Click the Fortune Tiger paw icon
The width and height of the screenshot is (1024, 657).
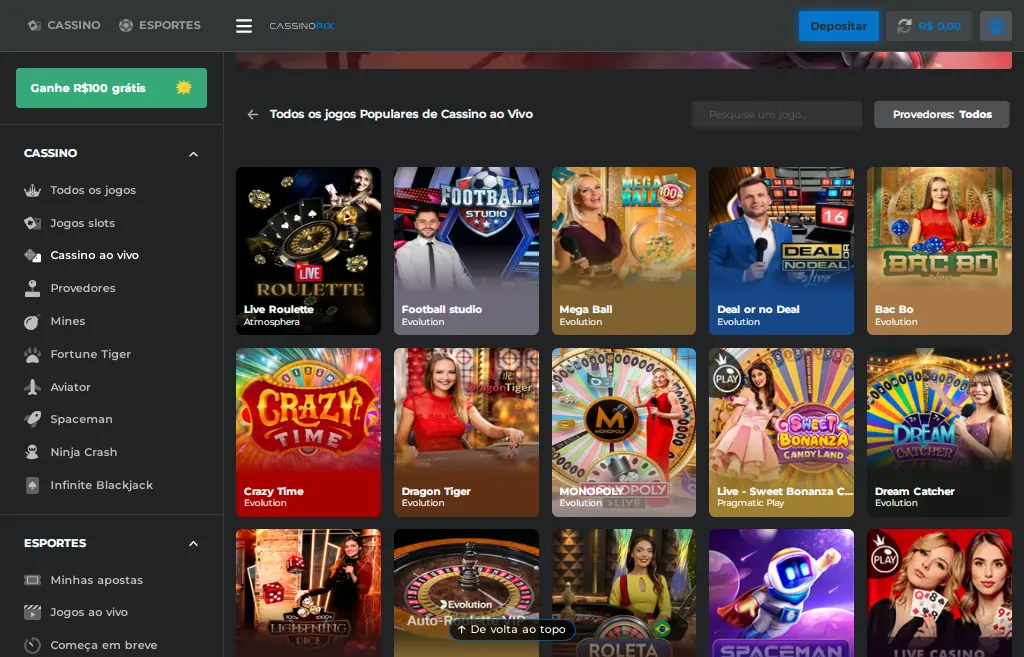tap(32, 354)
